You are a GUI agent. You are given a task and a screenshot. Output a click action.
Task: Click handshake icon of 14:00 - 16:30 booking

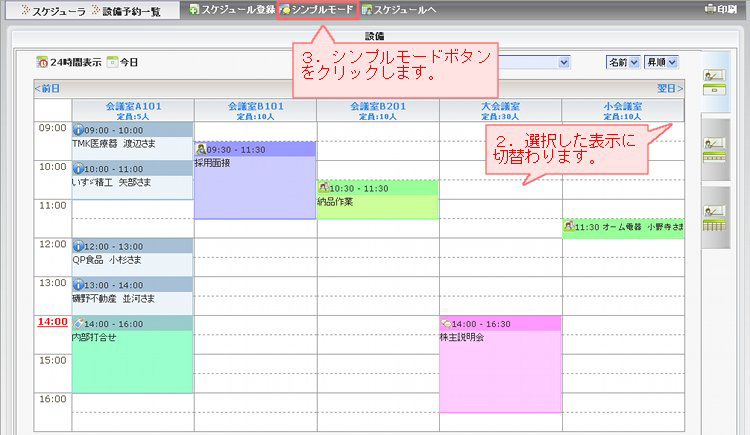click(x=446, y=324)
